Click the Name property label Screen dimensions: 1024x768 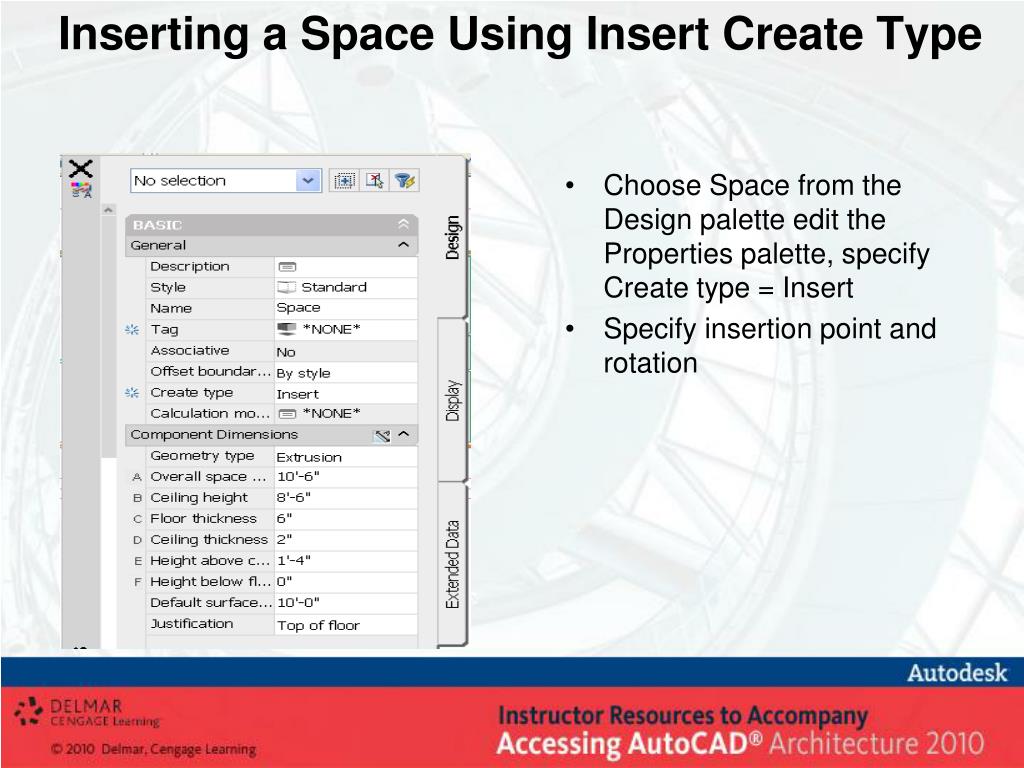point(171,308)
